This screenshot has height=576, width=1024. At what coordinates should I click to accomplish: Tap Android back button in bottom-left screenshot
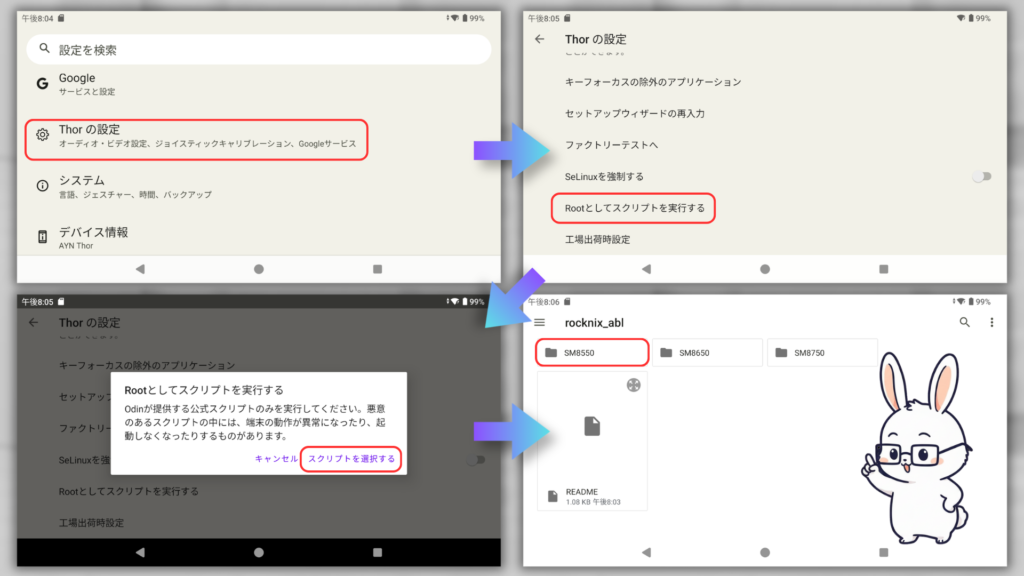coord(140,552)
